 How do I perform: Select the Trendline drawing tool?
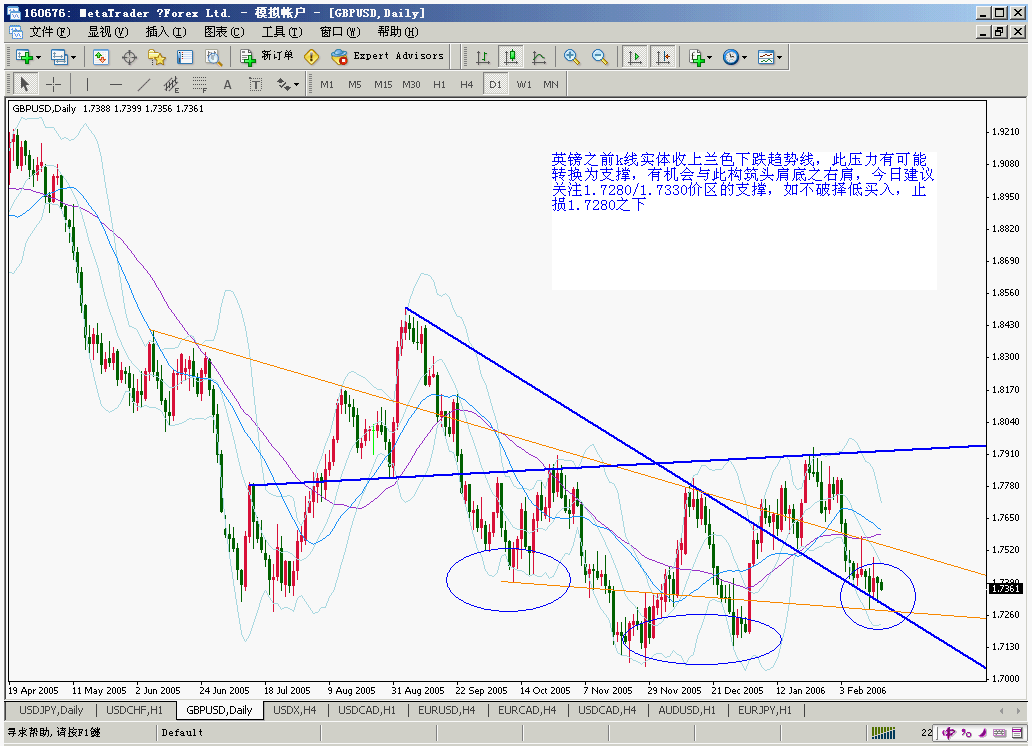point(143,84)
